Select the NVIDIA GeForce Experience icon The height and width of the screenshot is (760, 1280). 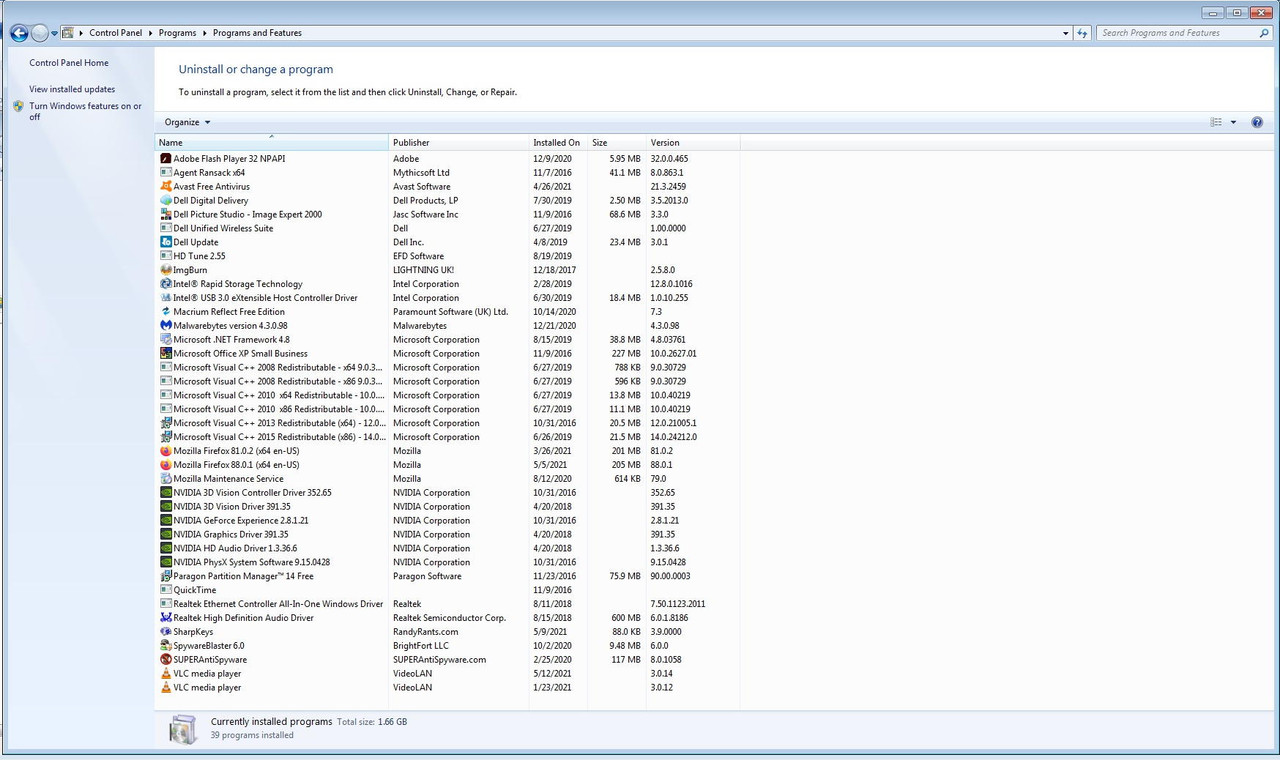(166, 520)
